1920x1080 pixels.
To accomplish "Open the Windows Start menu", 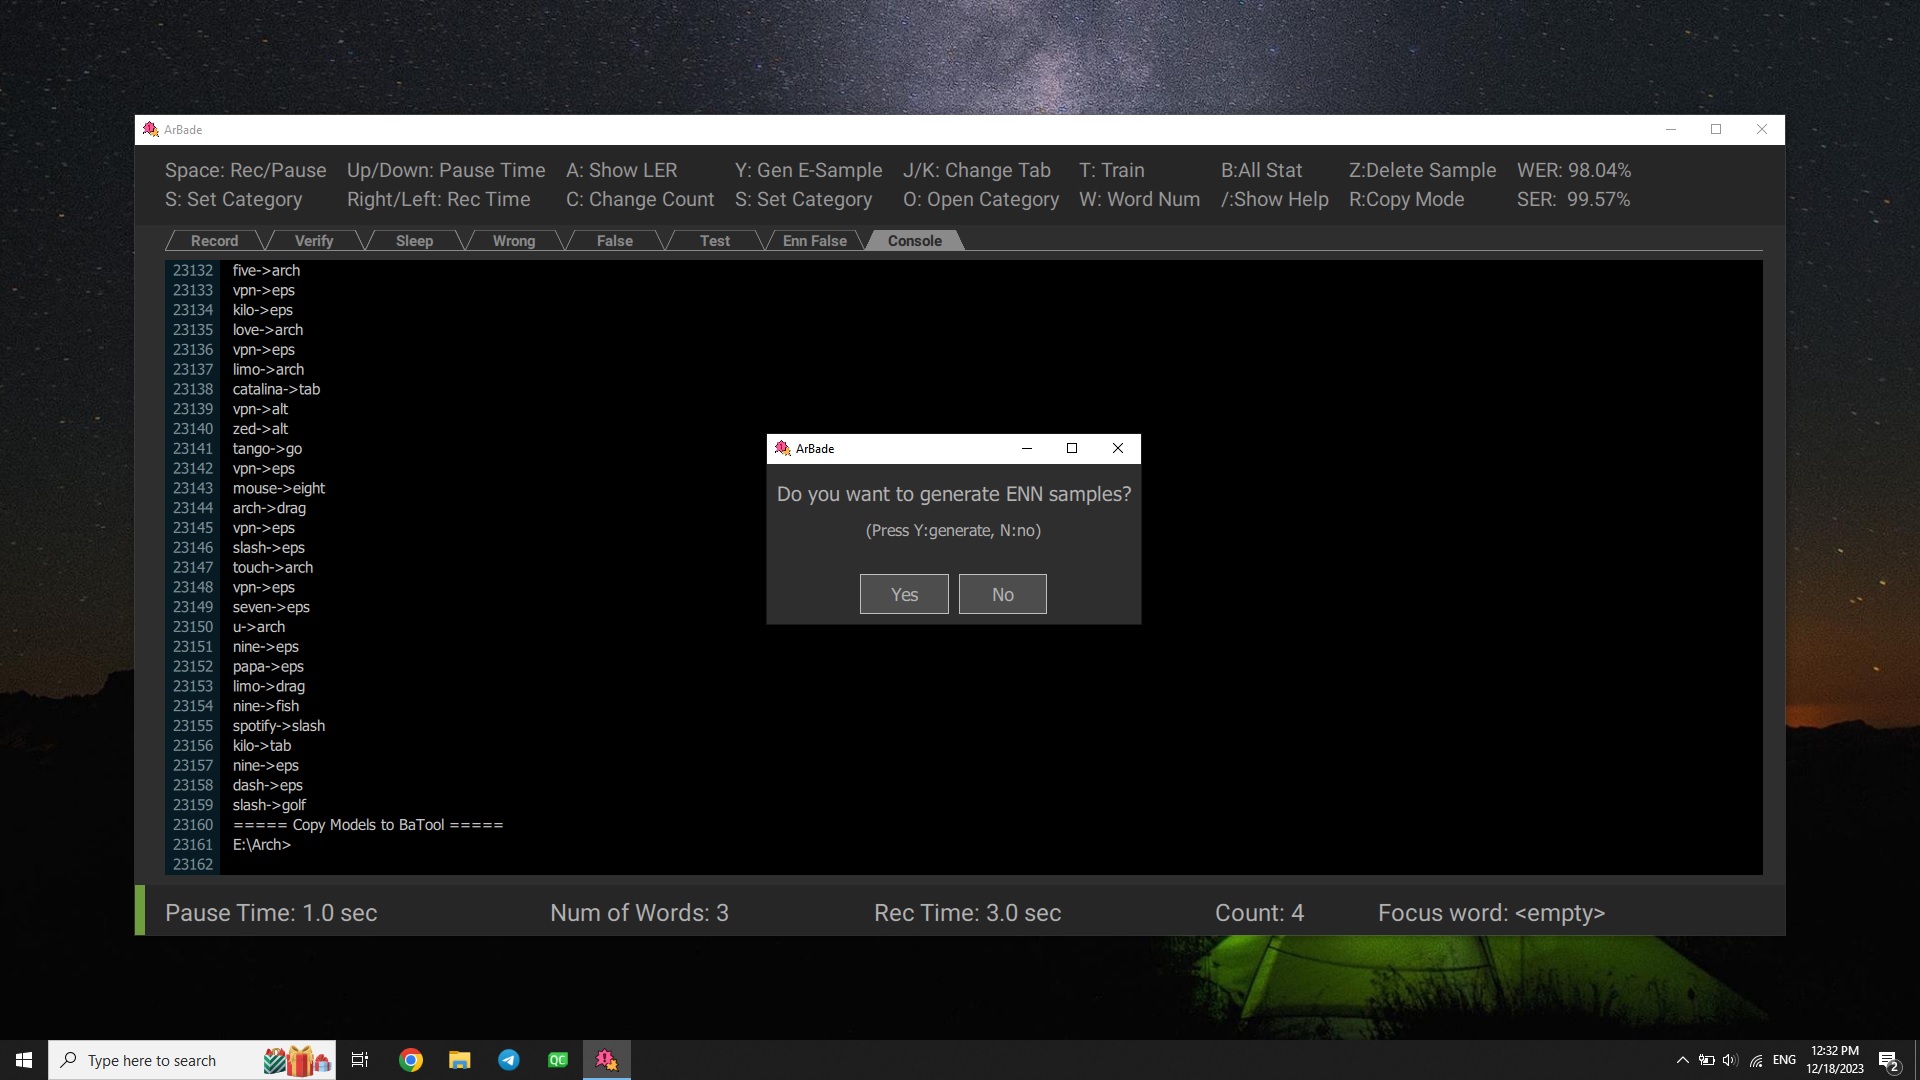I will pyautogui.click(x=24, y=1060).
